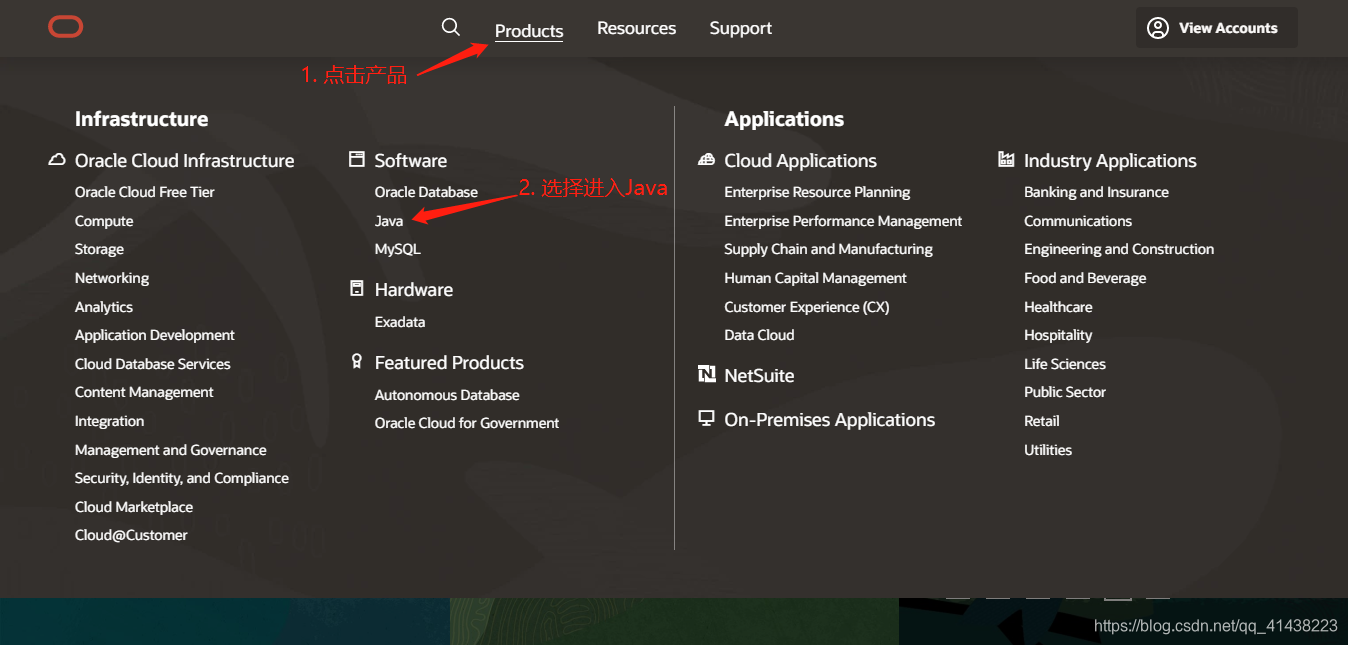Image resolution: width=1348 pixels, height=645 pixels.
Task: Go to Cloud Database Services
Action: [x=153, y=364]
